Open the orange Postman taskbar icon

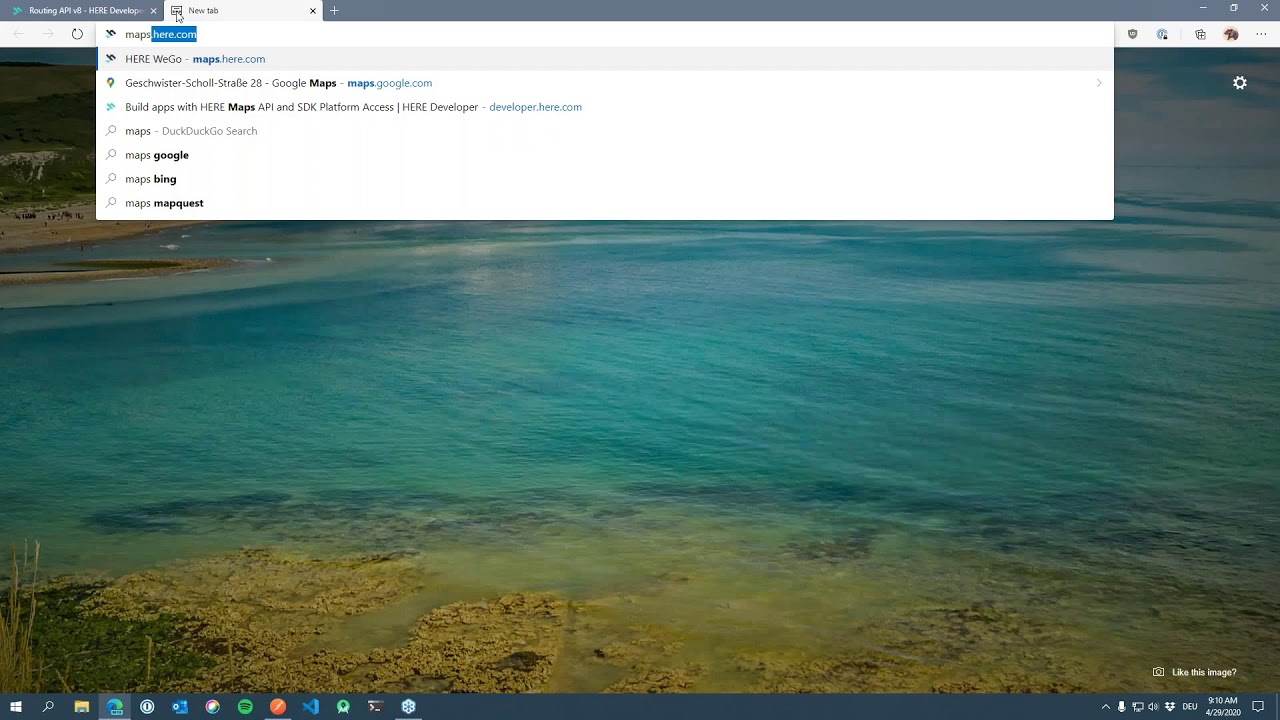click(278, 707)
